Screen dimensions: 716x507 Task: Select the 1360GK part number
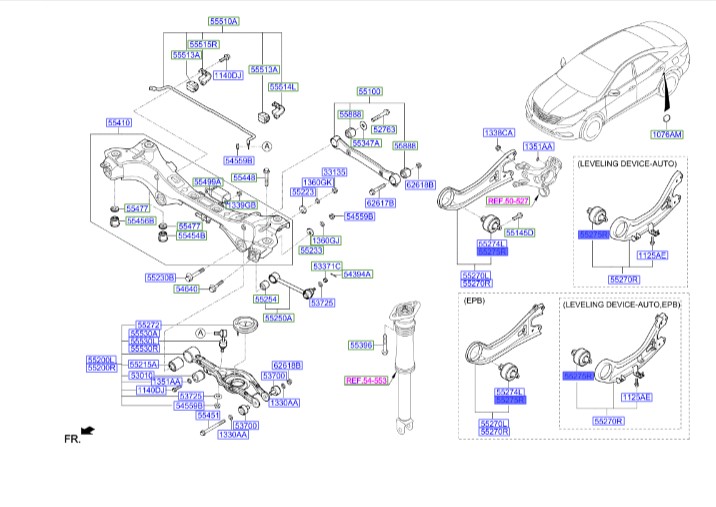(318, 182)
